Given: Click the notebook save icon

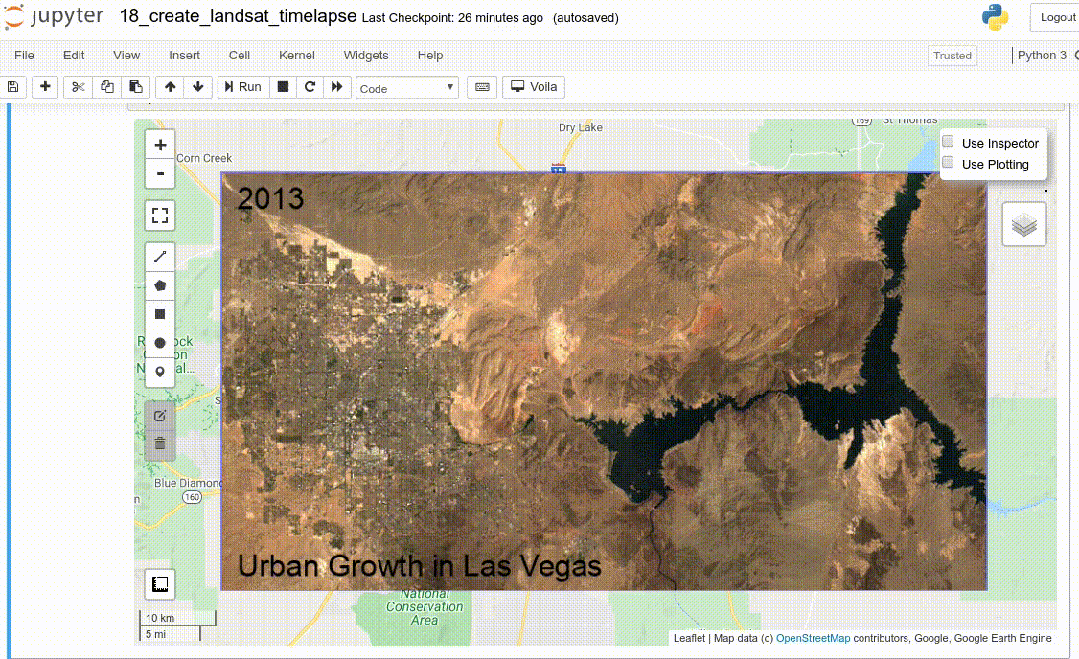Looking at the screenshot, I should point(13,87).
